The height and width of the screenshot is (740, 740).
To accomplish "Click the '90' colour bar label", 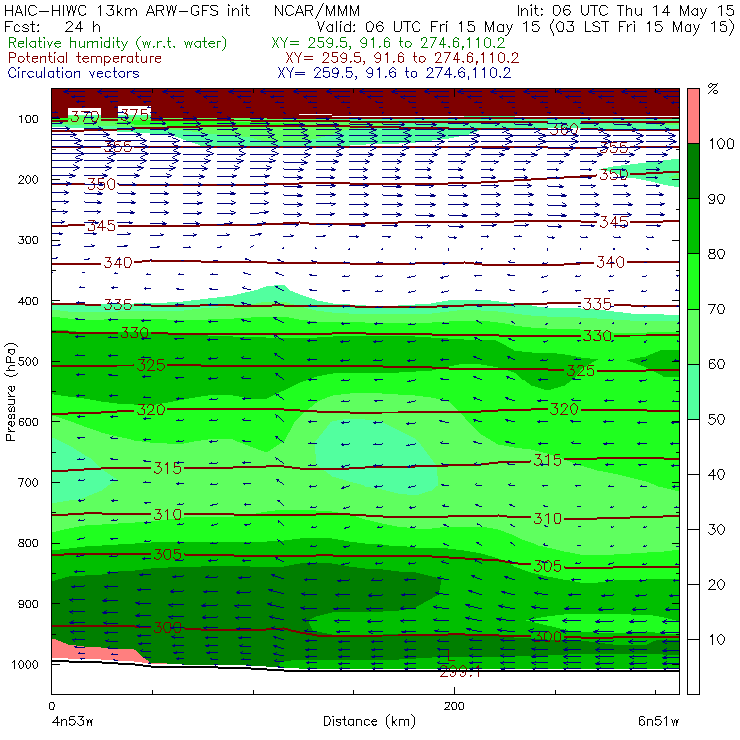I will click(716, 199).
